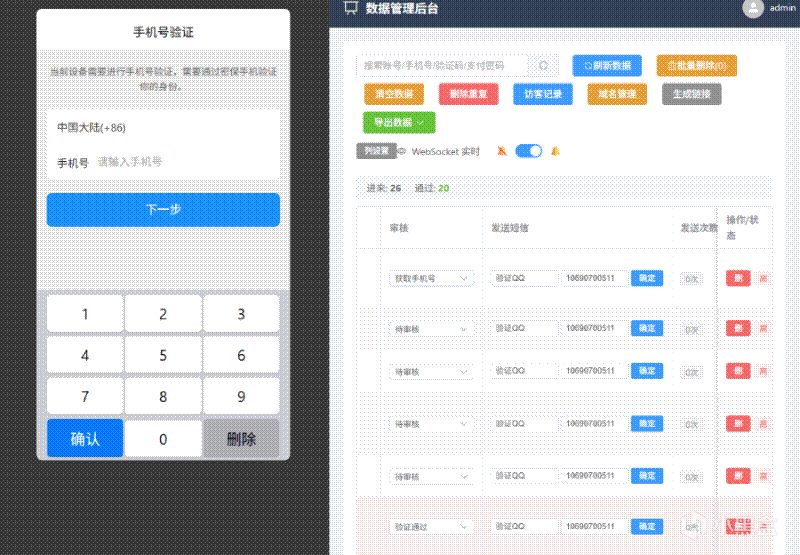800x555 pixels.
Task: Click the red 删除重复 button
Action: click(x=468, y=94)
